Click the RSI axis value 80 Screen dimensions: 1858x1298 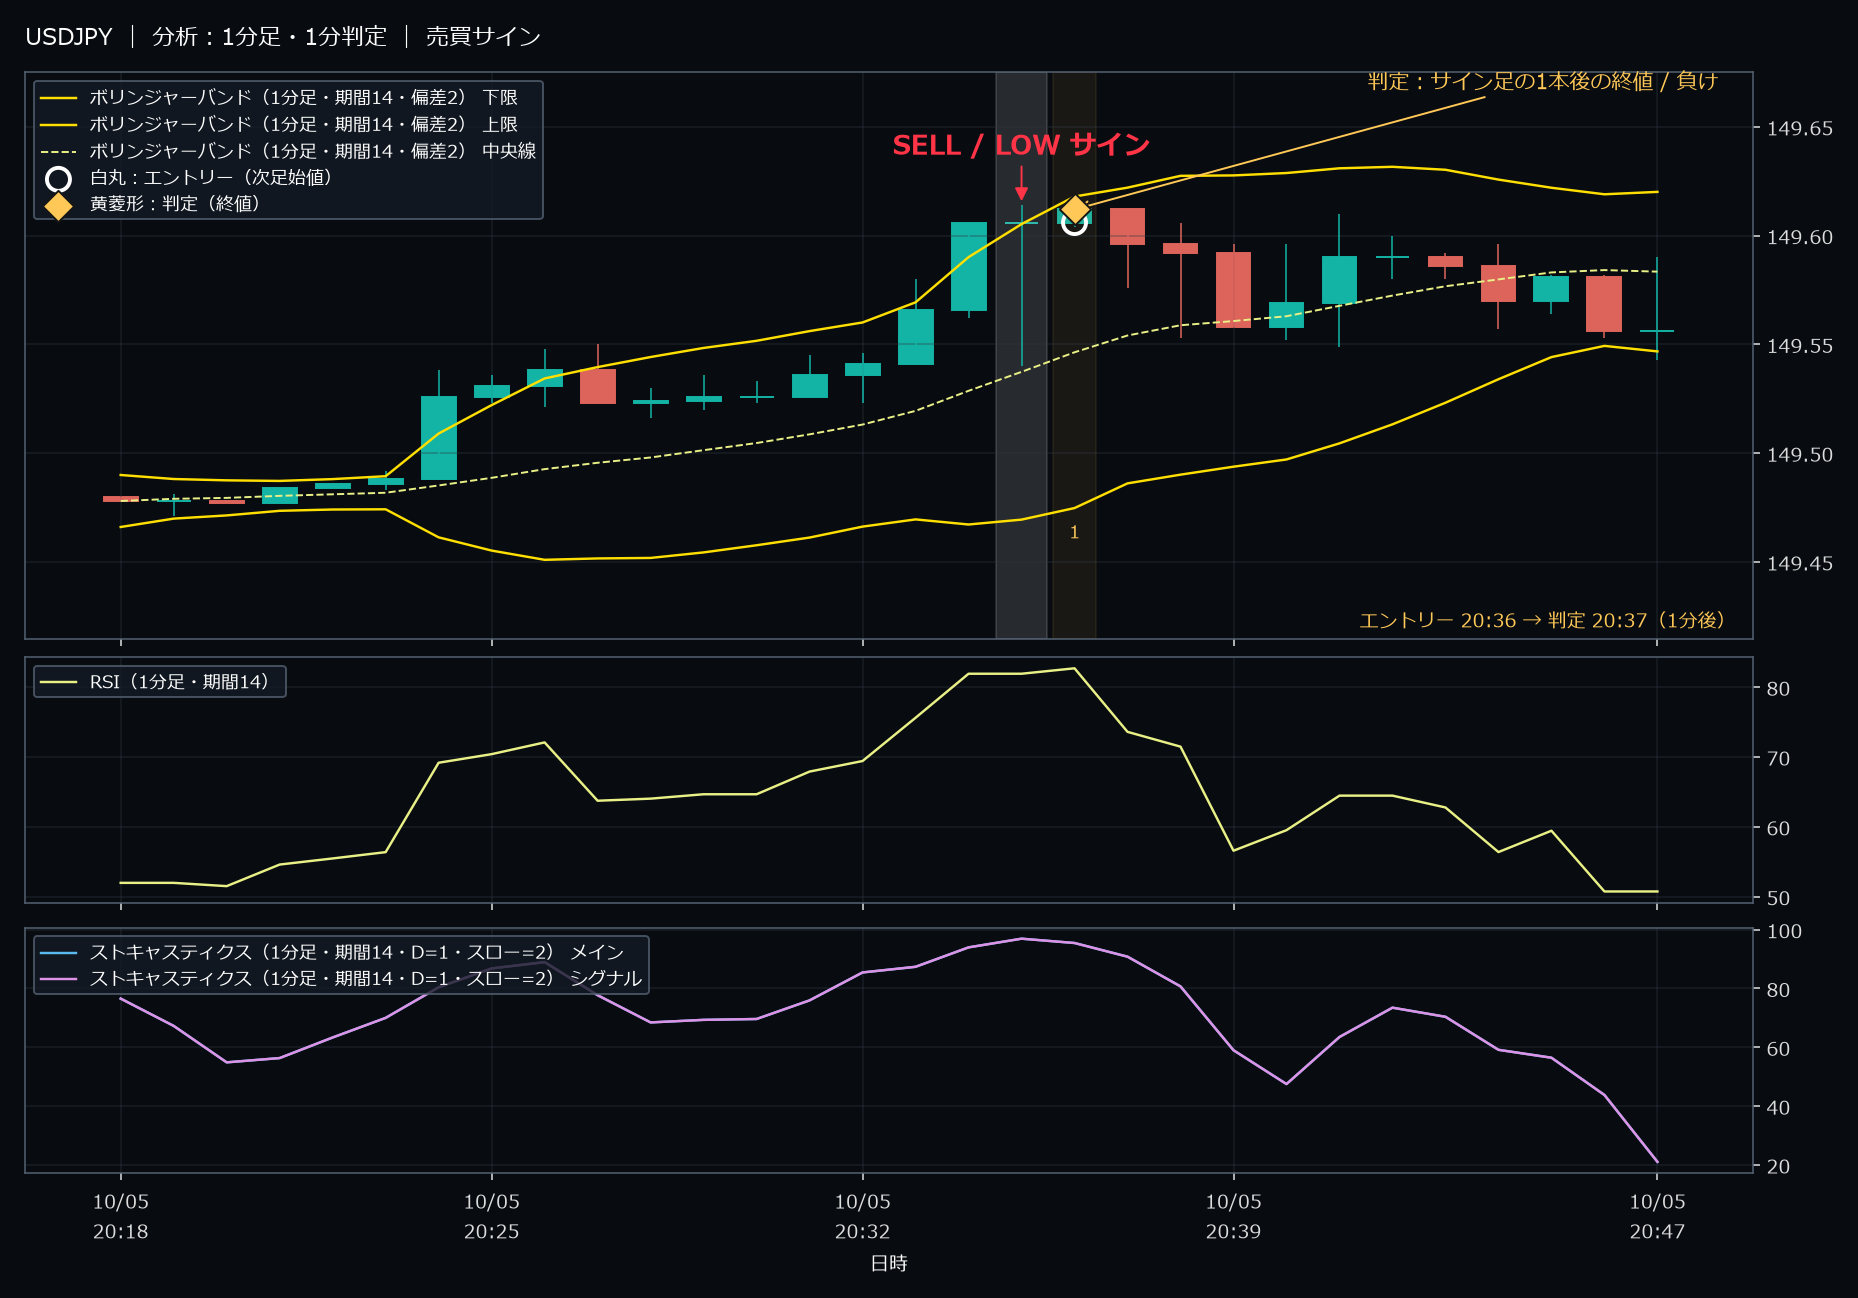tap(1778, 689)
